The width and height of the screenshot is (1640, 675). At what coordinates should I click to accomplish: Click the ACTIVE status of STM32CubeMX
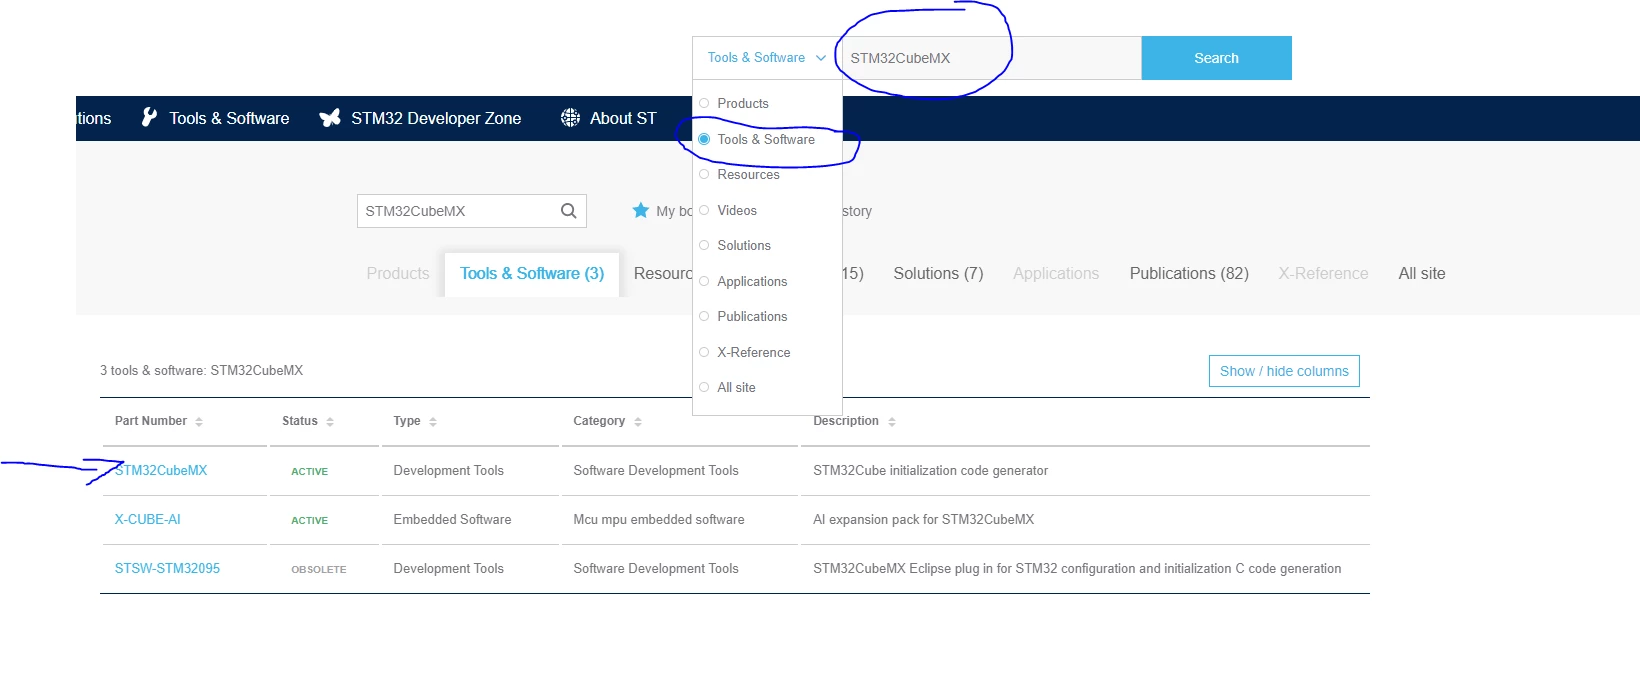point(310,471)
